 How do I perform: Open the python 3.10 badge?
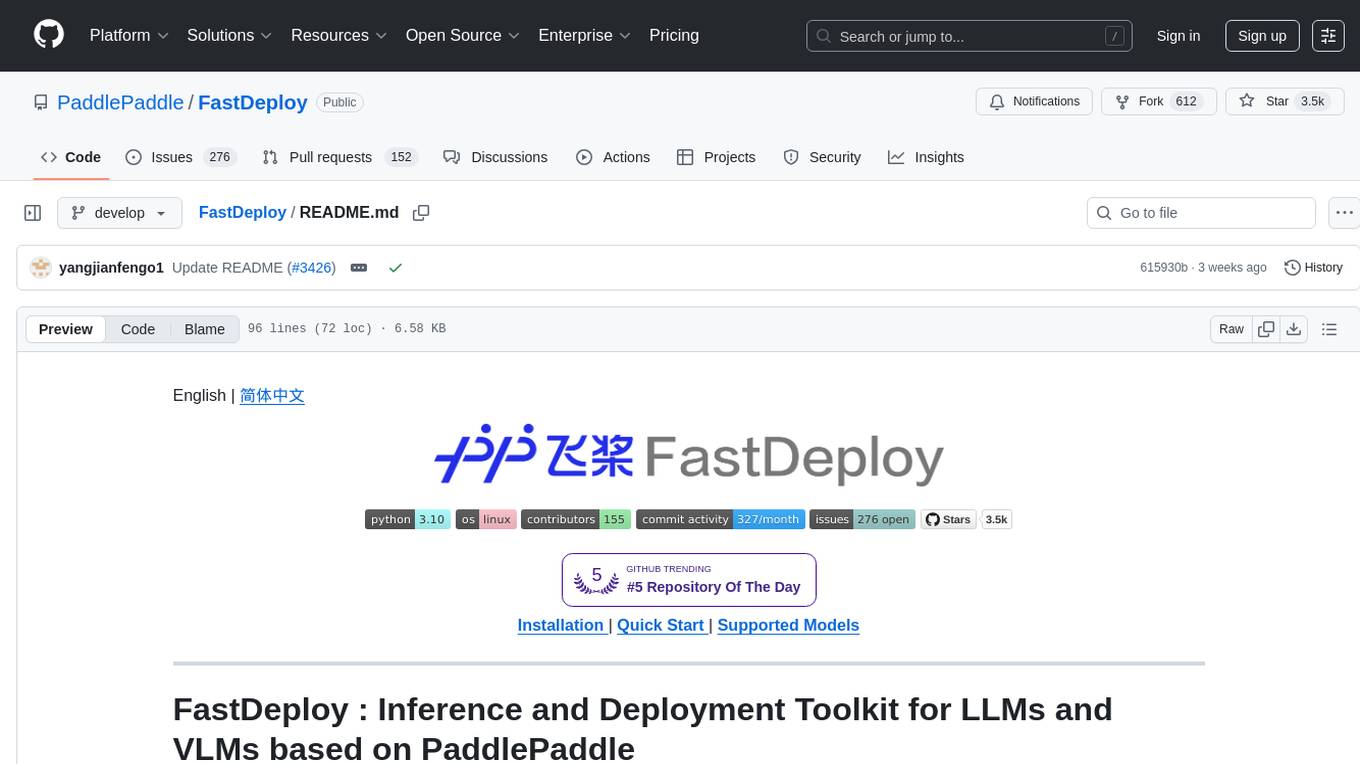[x=407, y=519]
